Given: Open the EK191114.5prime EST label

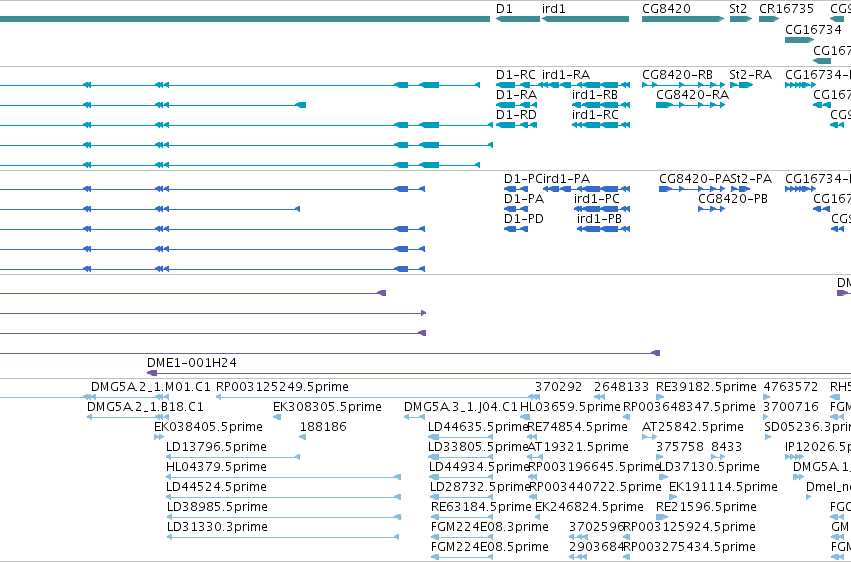Looking at the screenshot, I should coord(723,487).
